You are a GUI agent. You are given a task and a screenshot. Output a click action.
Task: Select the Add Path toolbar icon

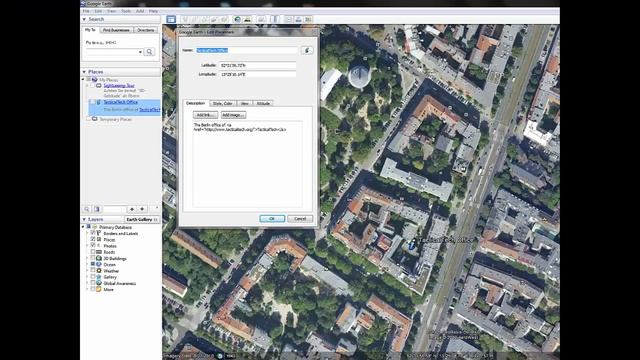[x=204, y=19]
